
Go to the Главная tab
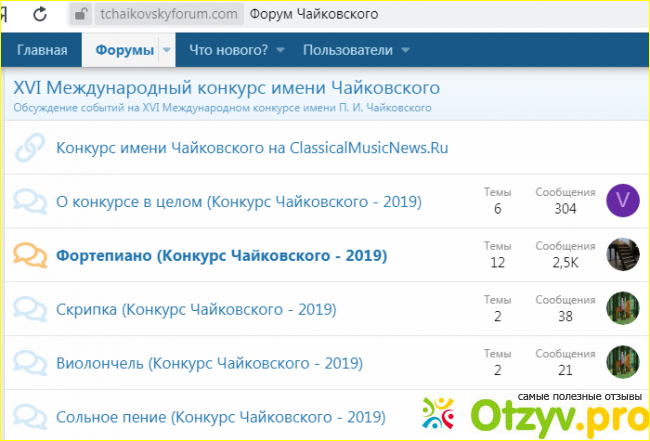(x=42, y=50)
